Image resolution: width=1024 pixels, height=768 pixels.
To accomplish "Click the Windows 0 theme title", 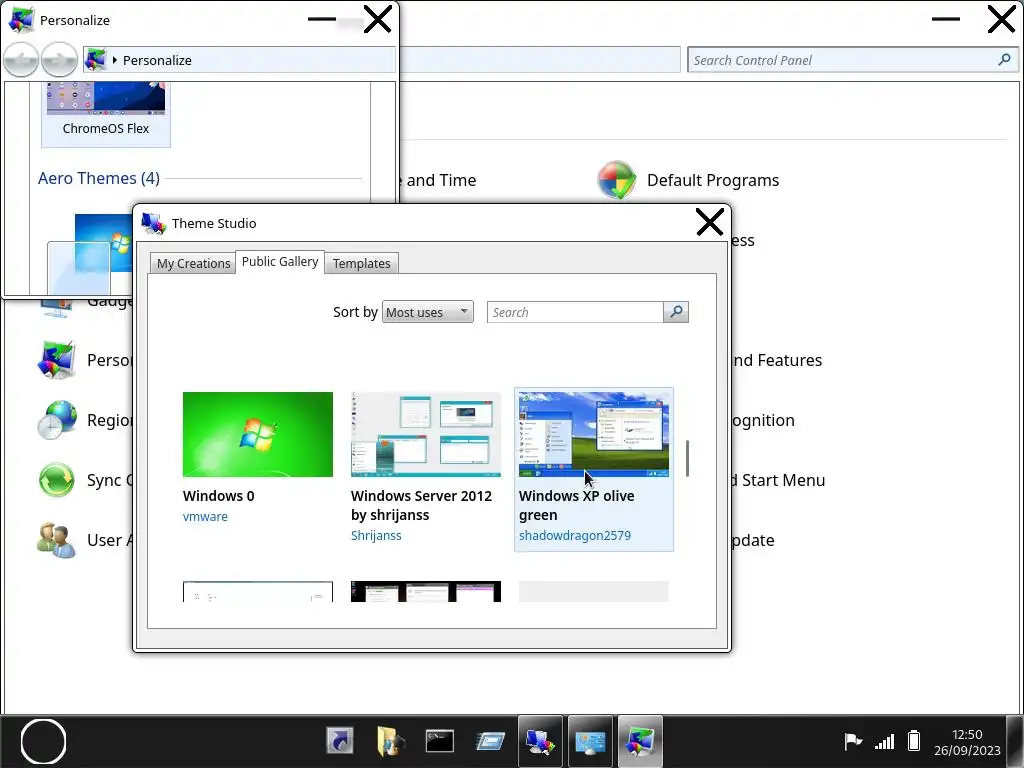I will [x=219, y=496].
